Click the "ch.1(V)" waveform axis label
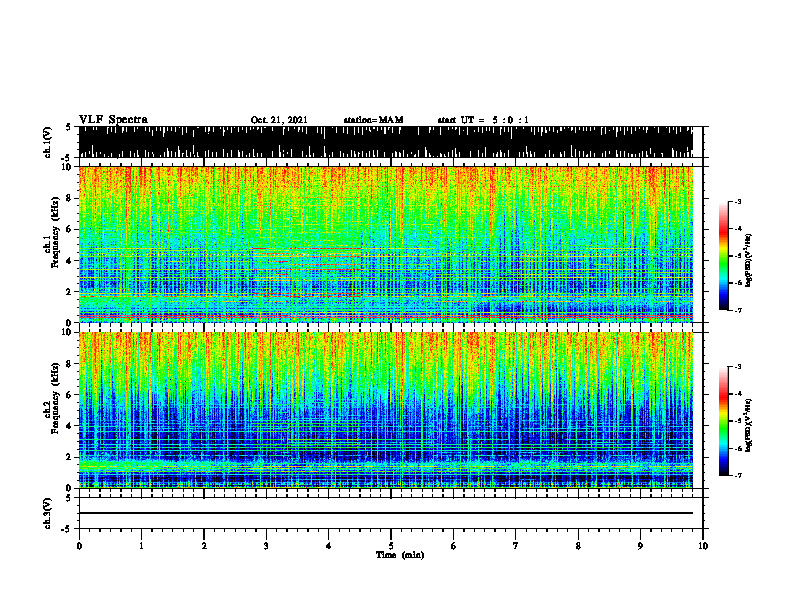The image size is (792, 612). (48, 142)
